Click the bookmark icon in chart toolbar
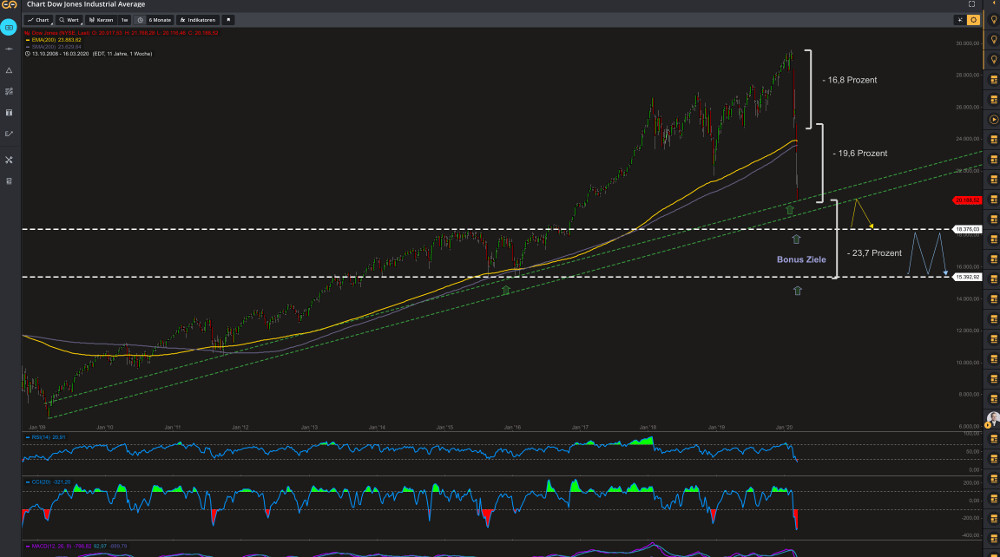This screenshot has width=1000, height=557. (x=228, y=20)
